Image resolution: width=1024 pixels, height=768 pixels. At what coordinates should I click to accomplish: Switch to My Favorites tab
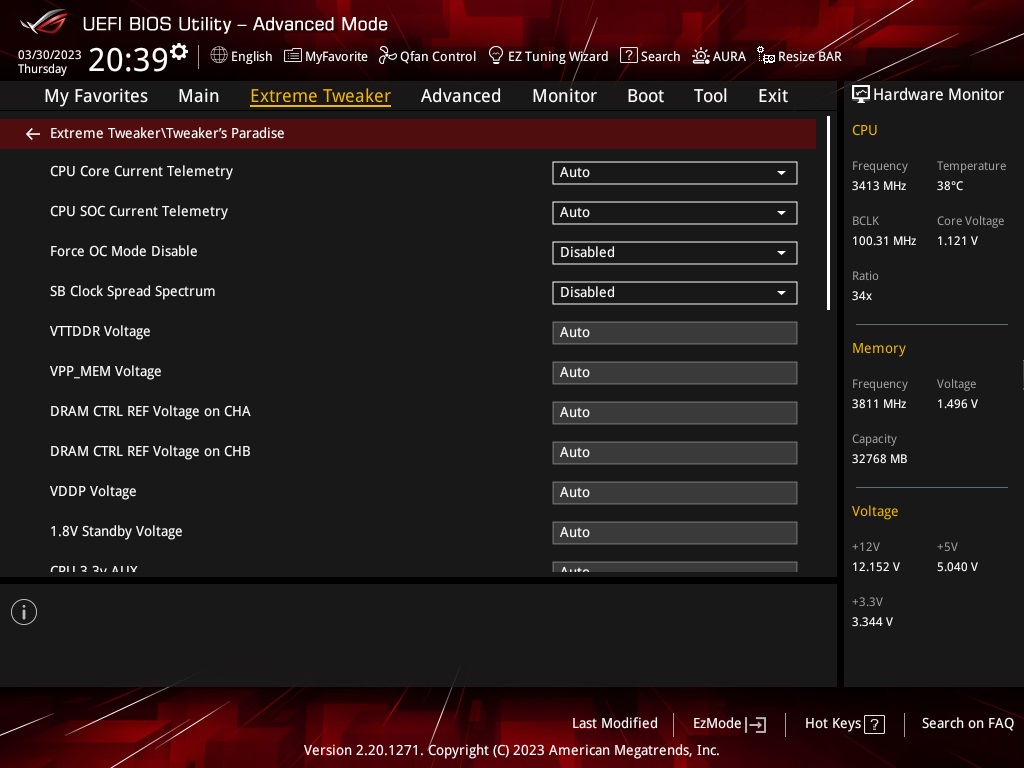click(96, 96)
